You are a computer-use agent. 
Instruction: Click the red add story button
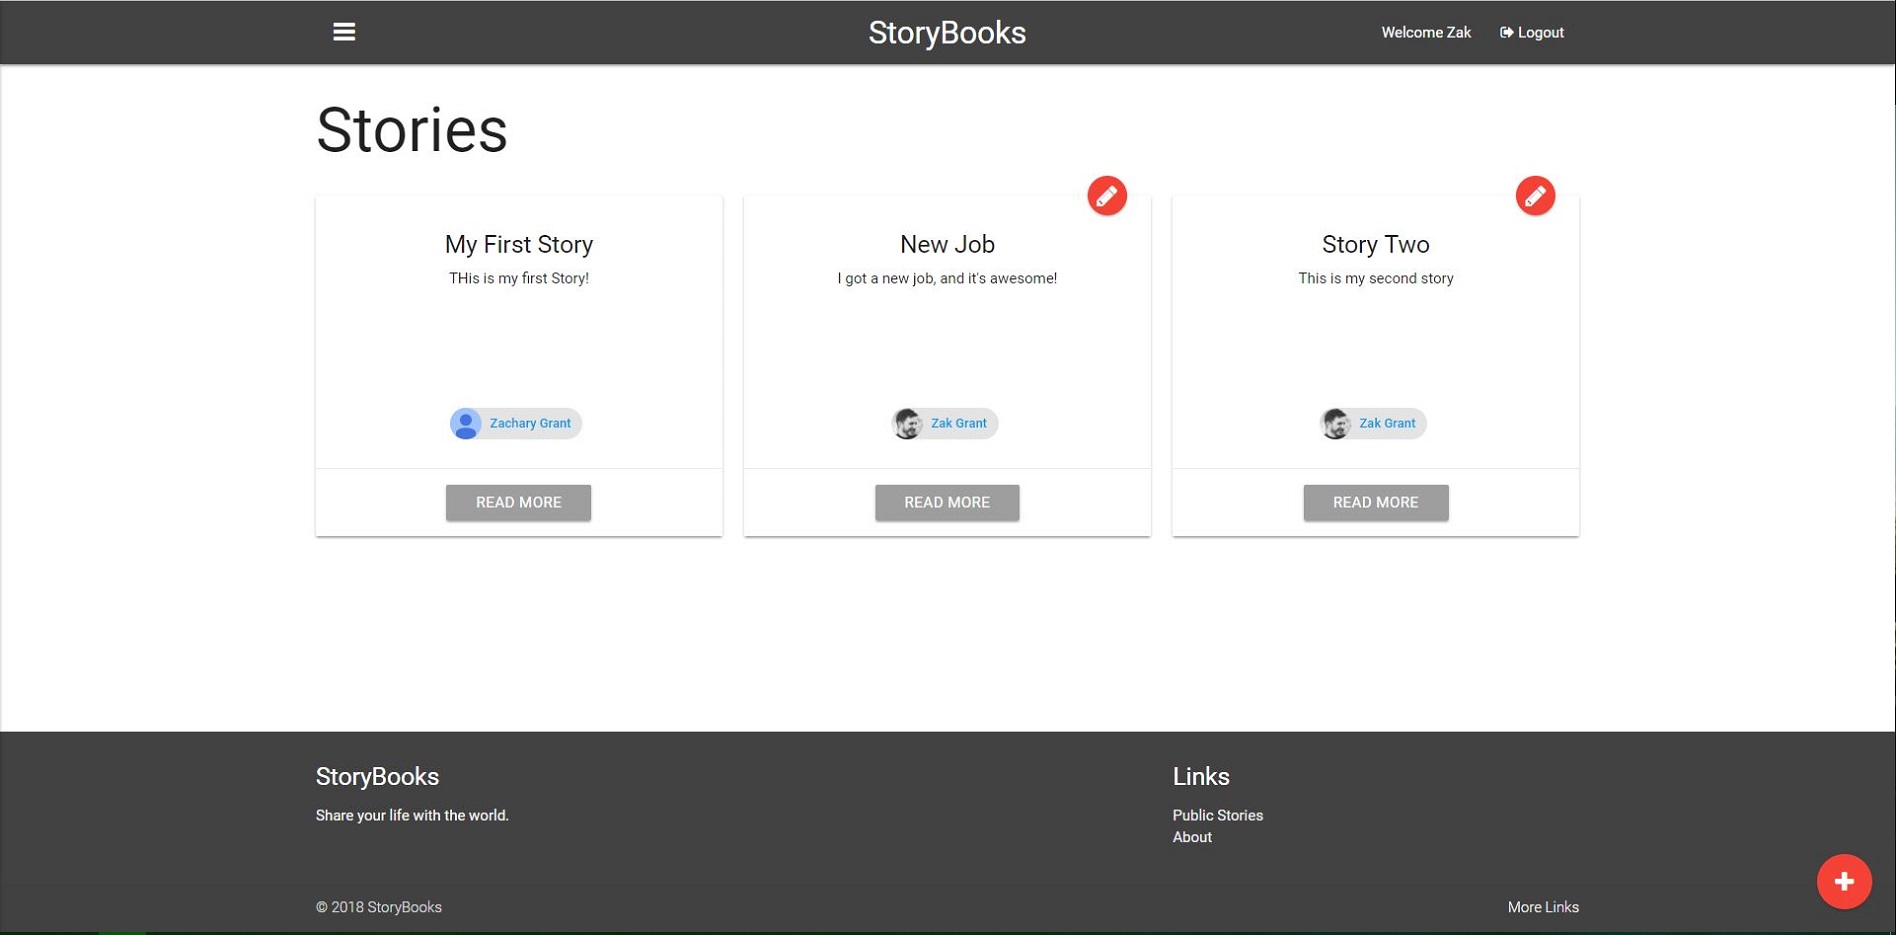coord(1844,881)
